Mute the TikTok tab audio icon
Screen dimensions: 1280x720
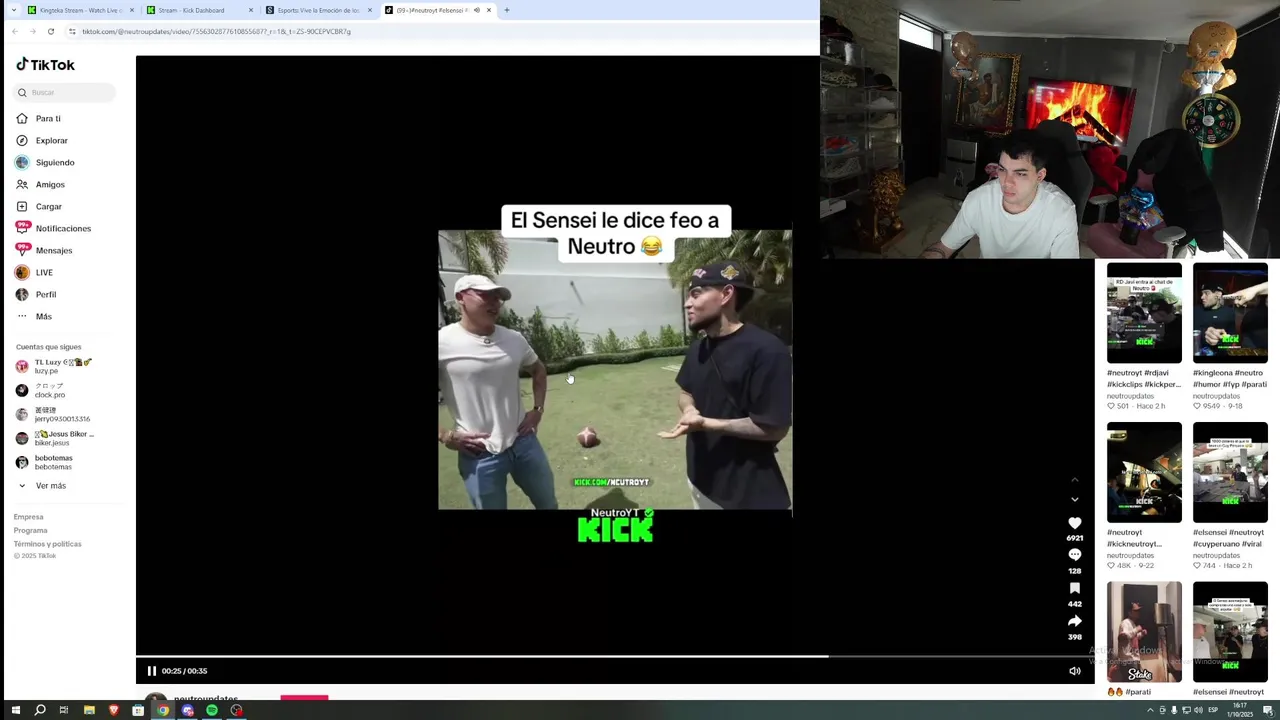(476, 10)
